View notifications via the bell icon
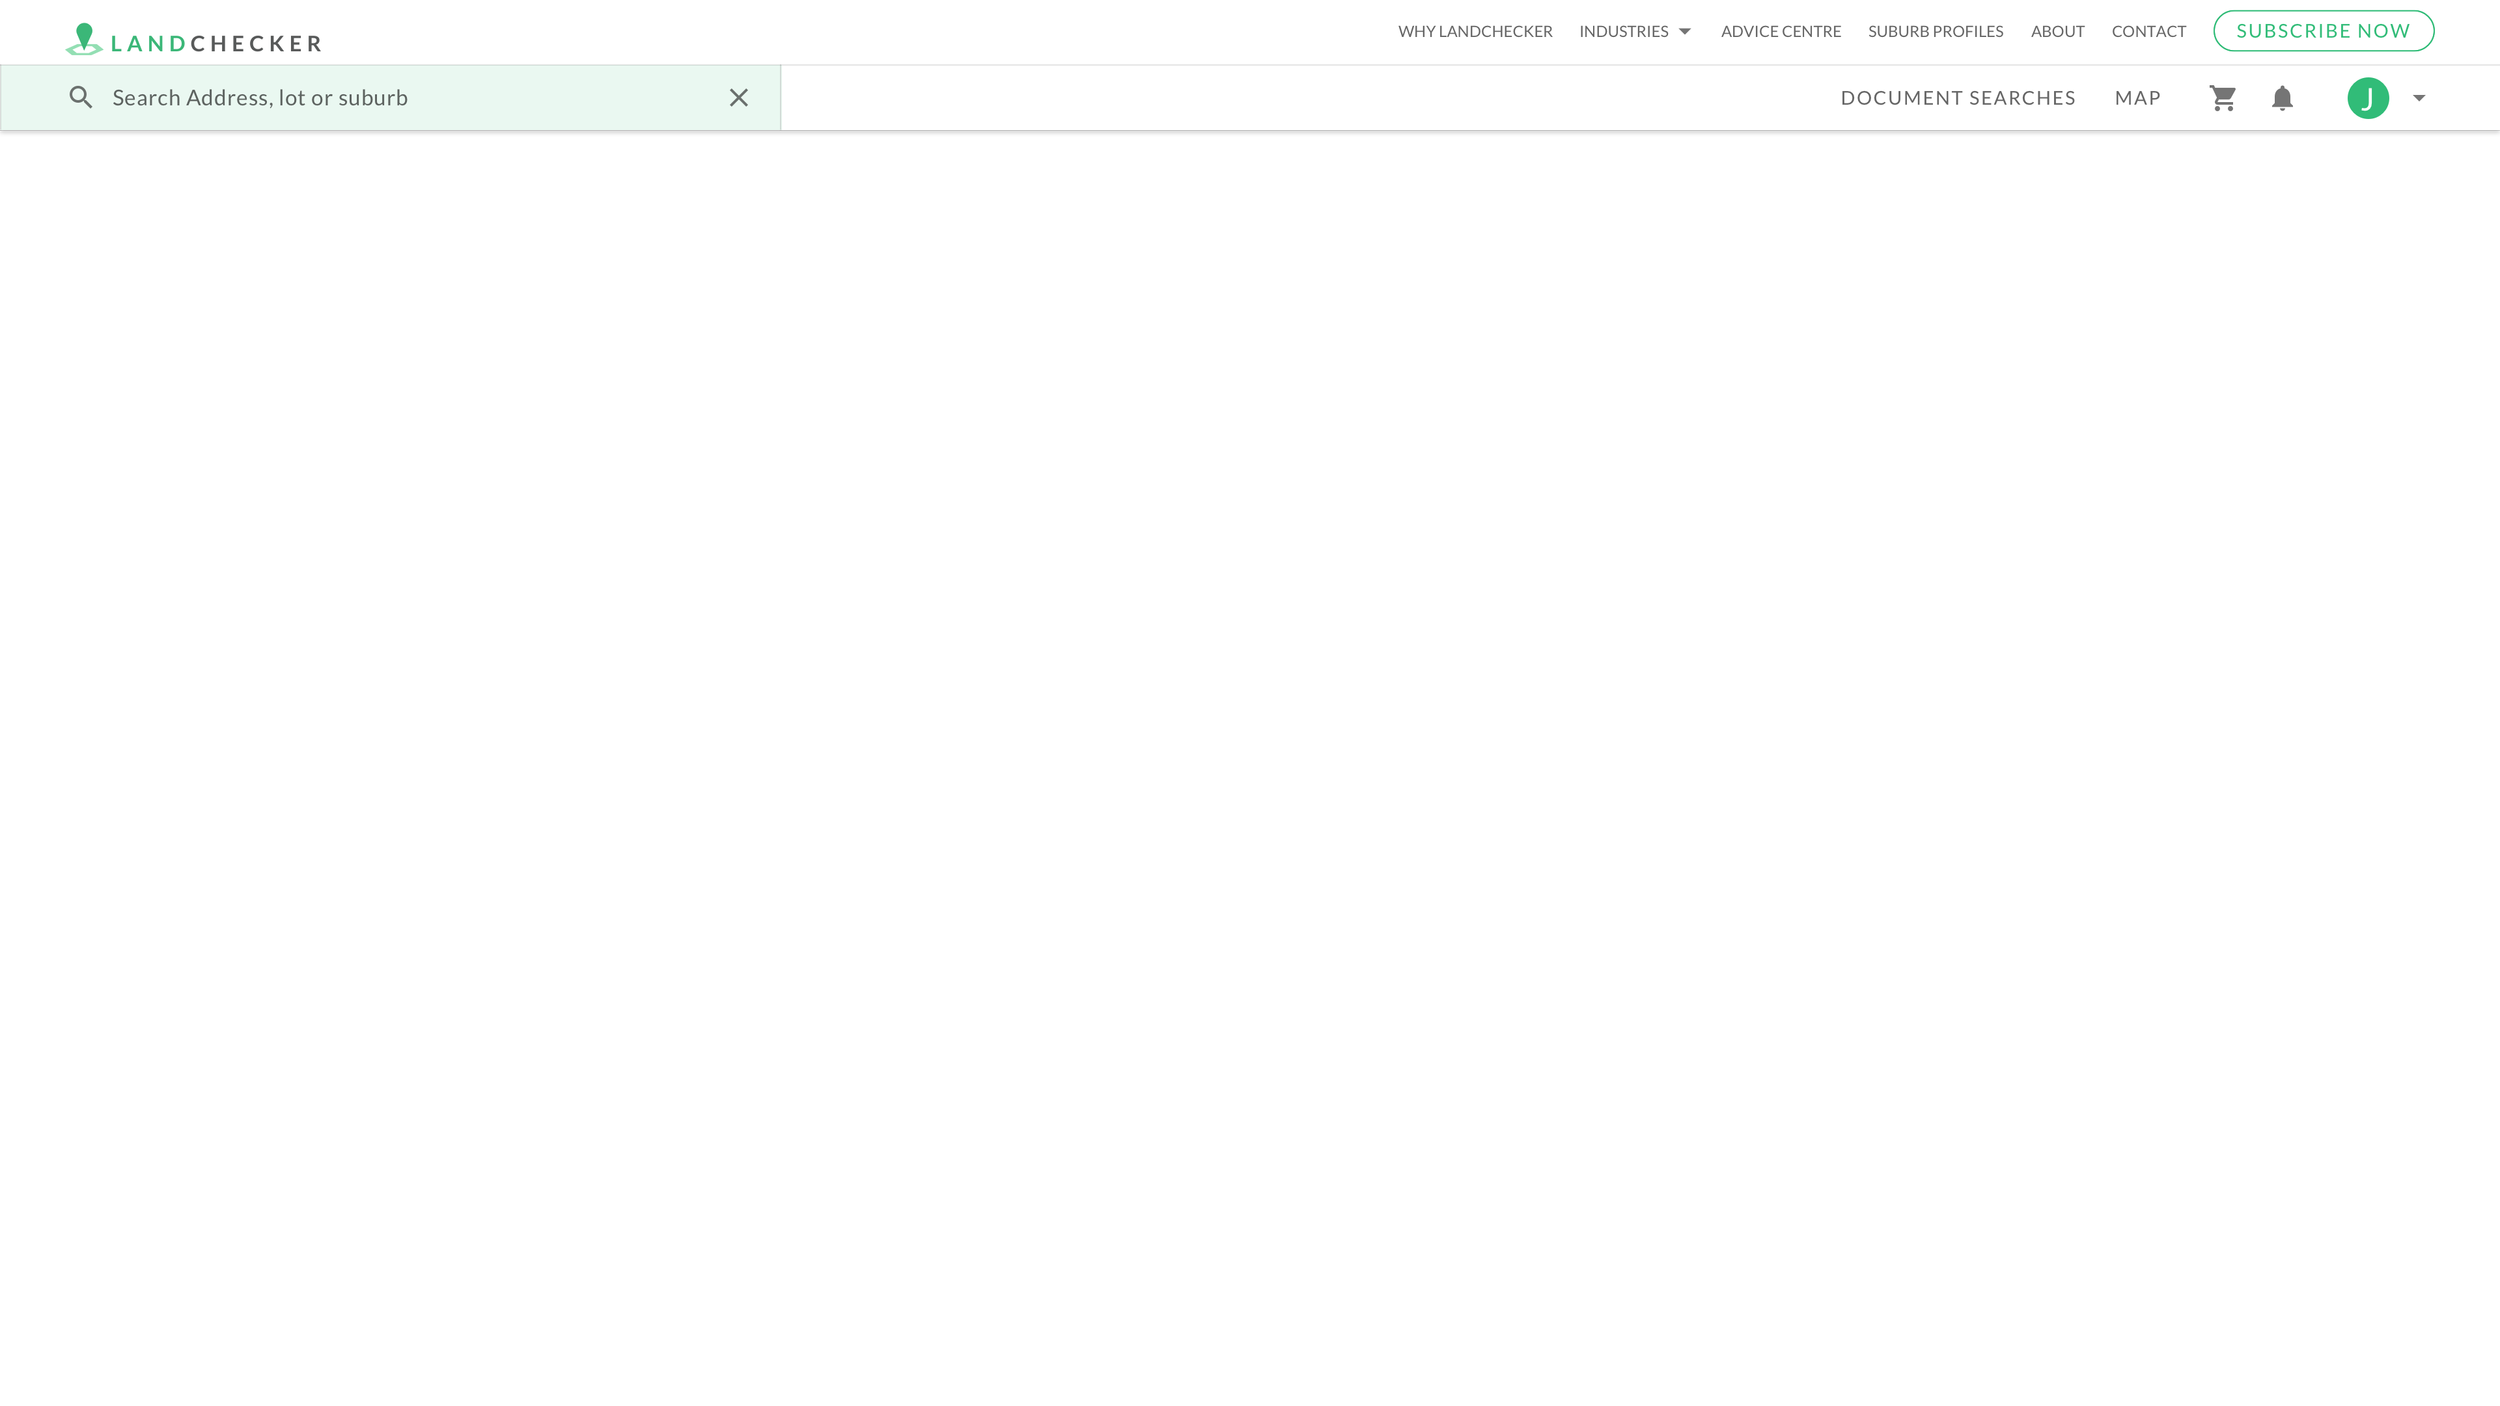Viewport: 2500px width, 1406px height. [2282, 98]
